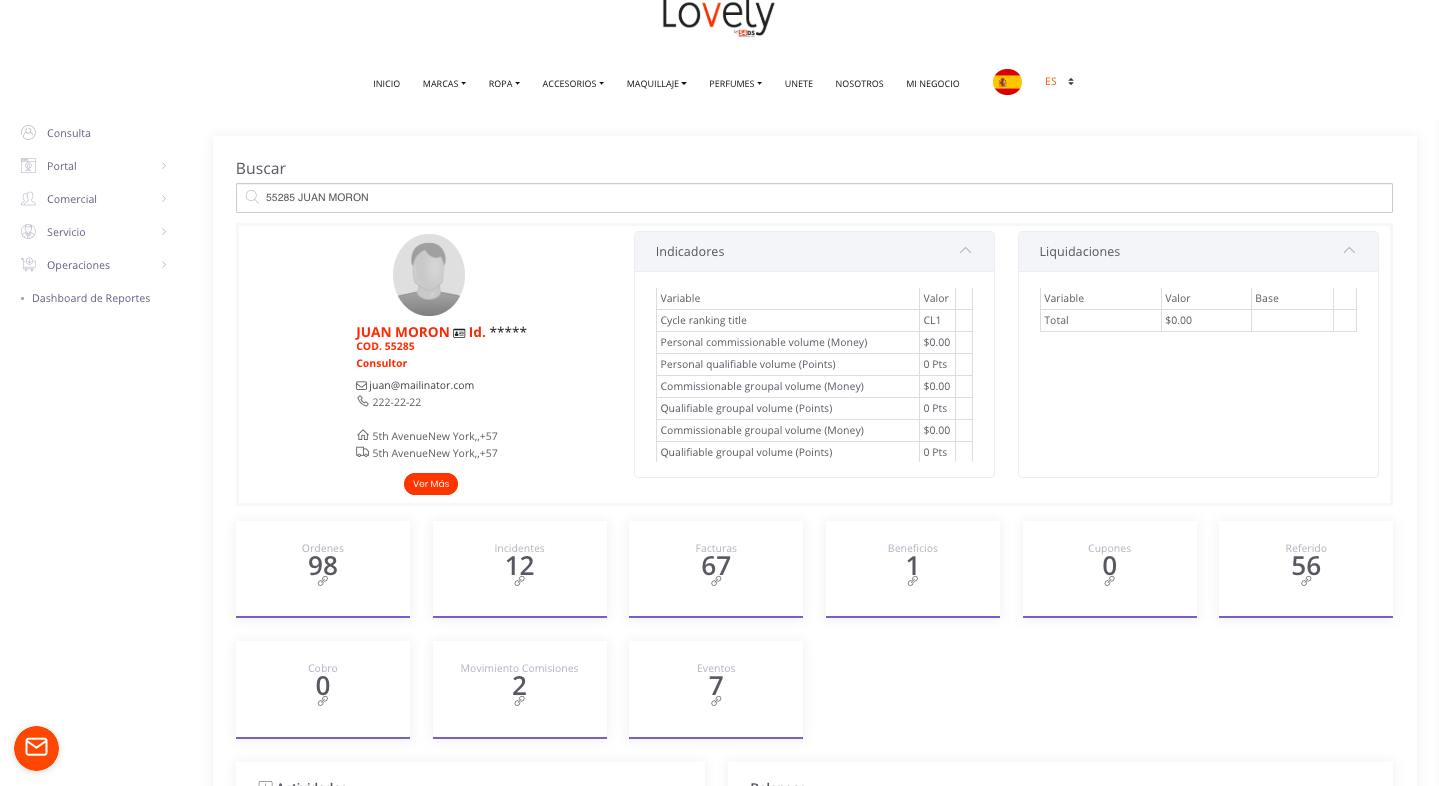Click the COD. 55285 text
Screen dimensions: 1439x786
(385, 346)
